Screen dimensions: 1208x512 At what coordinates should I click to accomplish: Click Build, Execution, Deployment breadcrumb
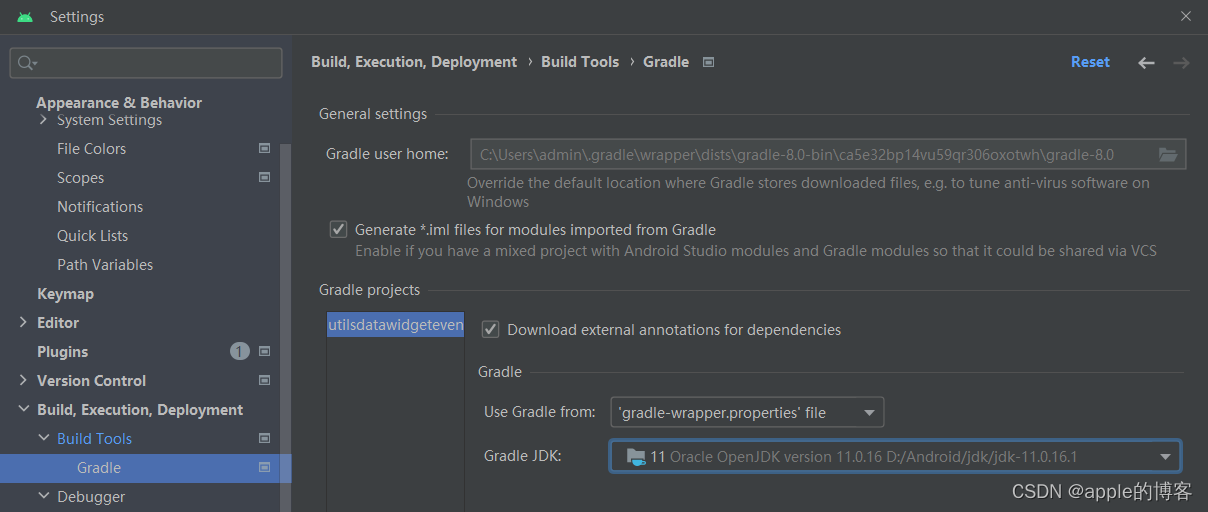click(x=414, y=62)
